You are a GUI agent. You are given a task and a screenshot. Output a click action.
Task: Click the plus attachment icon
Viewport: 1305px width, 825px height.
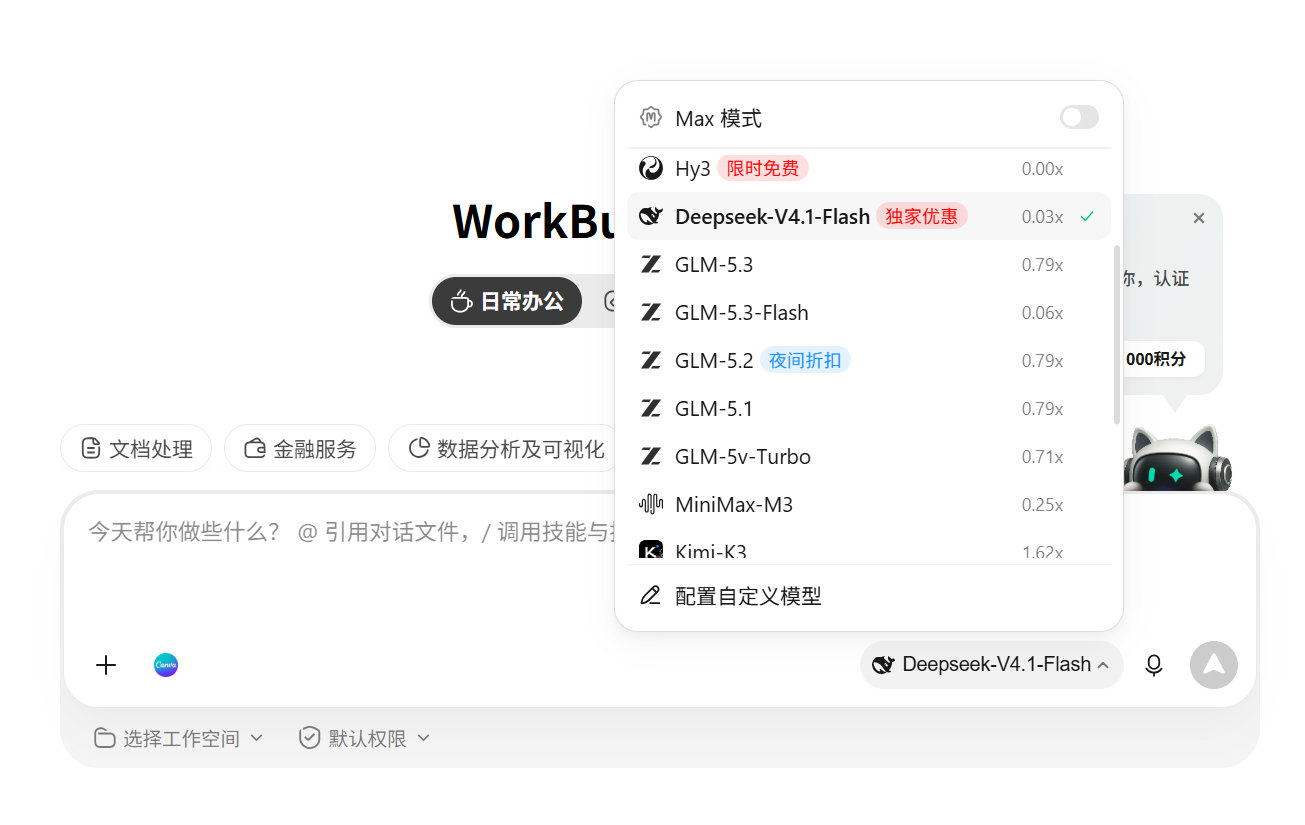coord(106,665)
